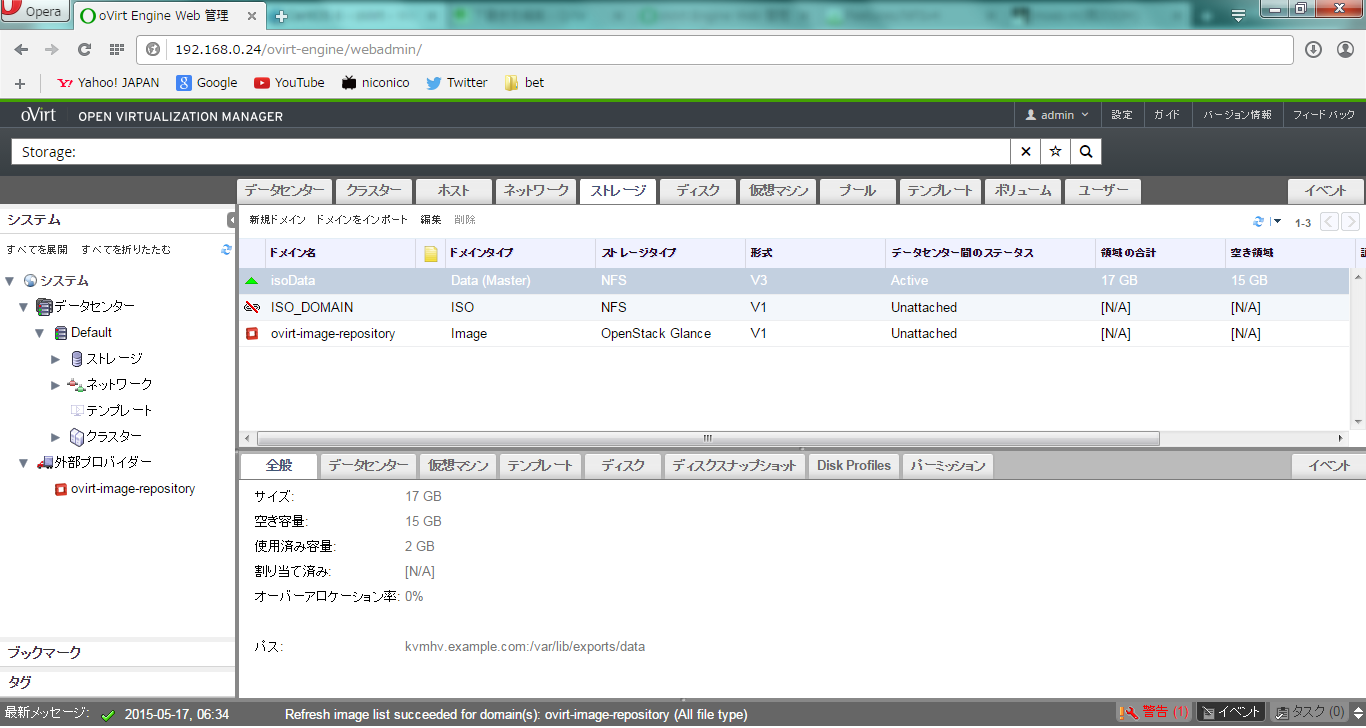
Task: Select ovirt-image-repository in the tree
Action: [133, 489]
